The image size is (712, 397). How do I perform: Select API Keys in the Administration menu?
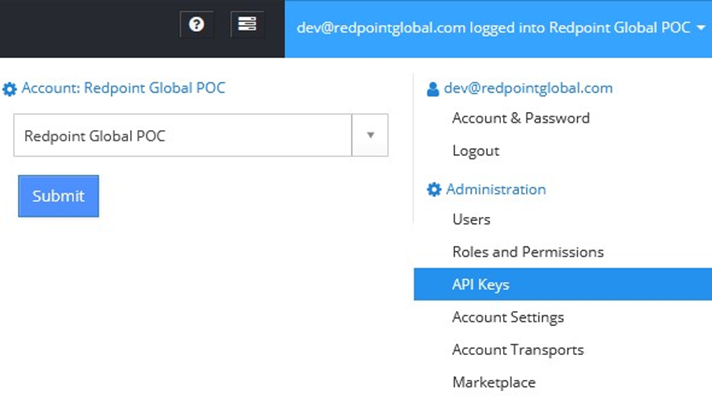coord(563,284)
